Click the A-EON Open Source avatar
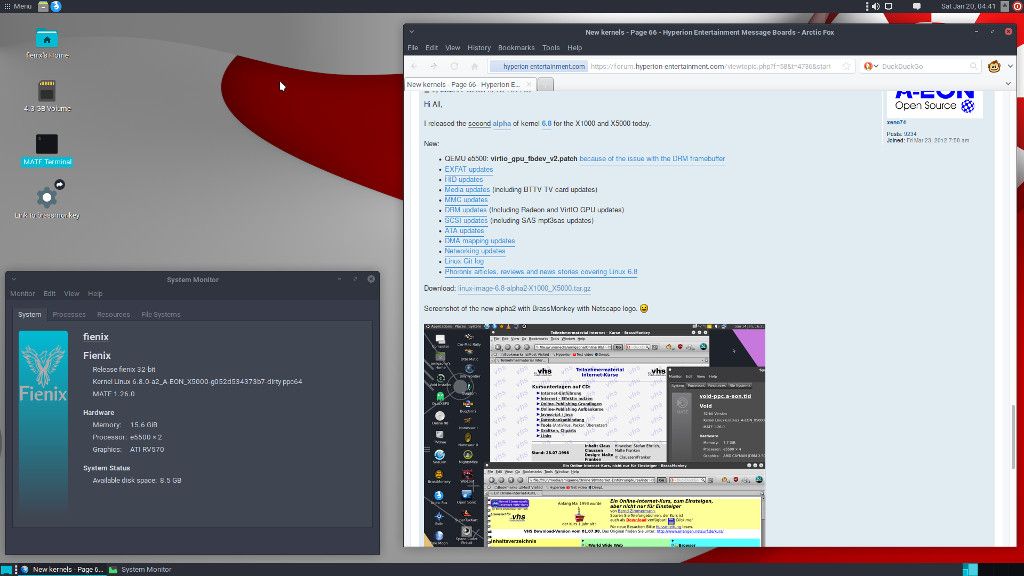This screenshot has width=1024, height=576. click(x=935, y=103)
